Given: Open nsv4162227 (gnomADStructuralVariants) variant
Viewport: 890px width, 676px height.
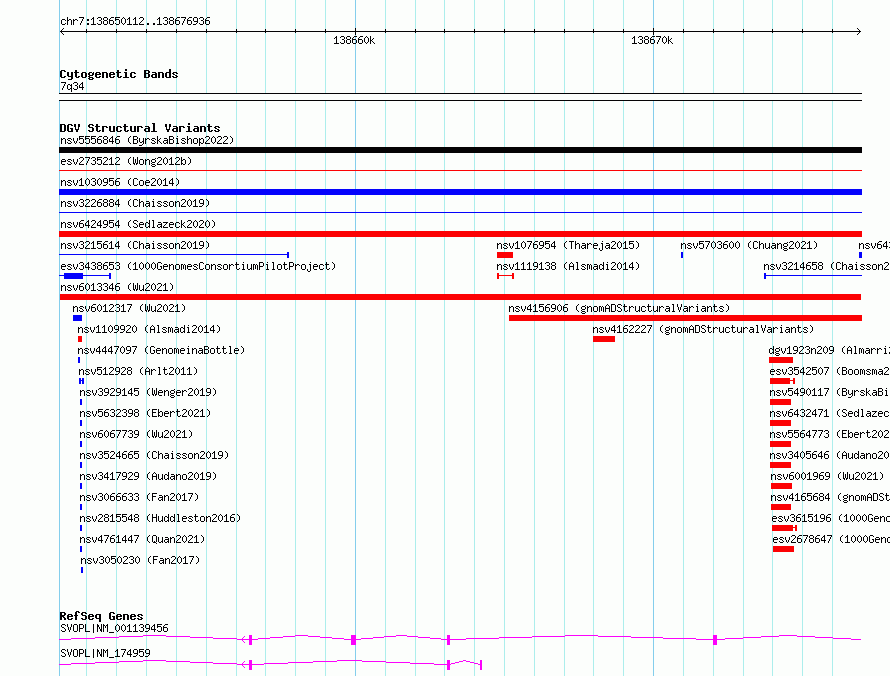Looking at the screenshot, I should tap(703, 329).
